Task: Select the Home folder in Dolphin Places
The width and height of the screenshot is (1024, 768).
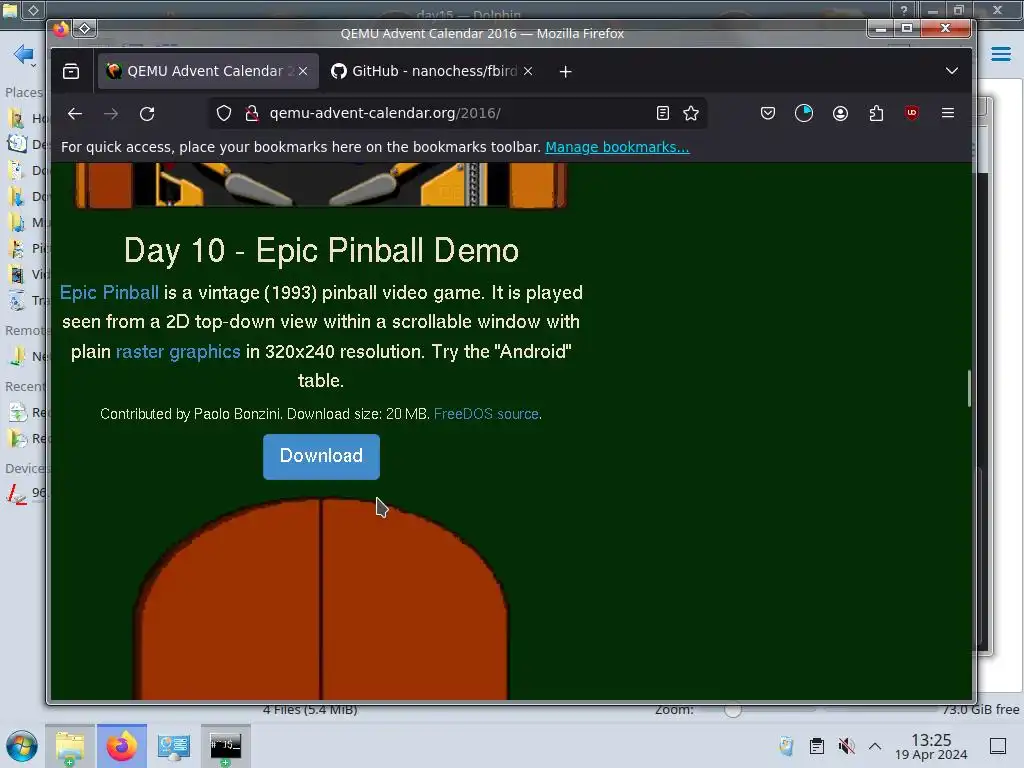Action: point(27,118)
